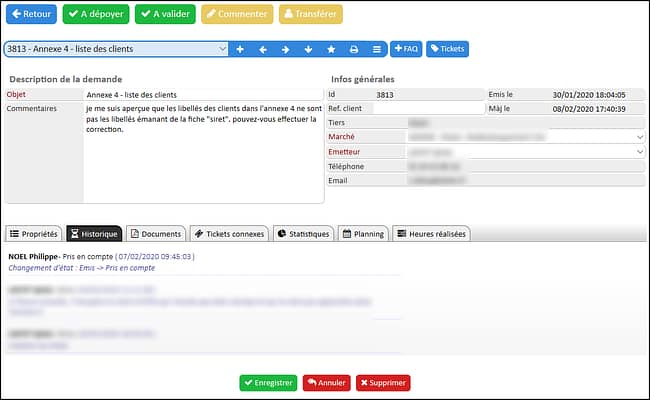Go to next ticket with right arrow

coord(285,49)
